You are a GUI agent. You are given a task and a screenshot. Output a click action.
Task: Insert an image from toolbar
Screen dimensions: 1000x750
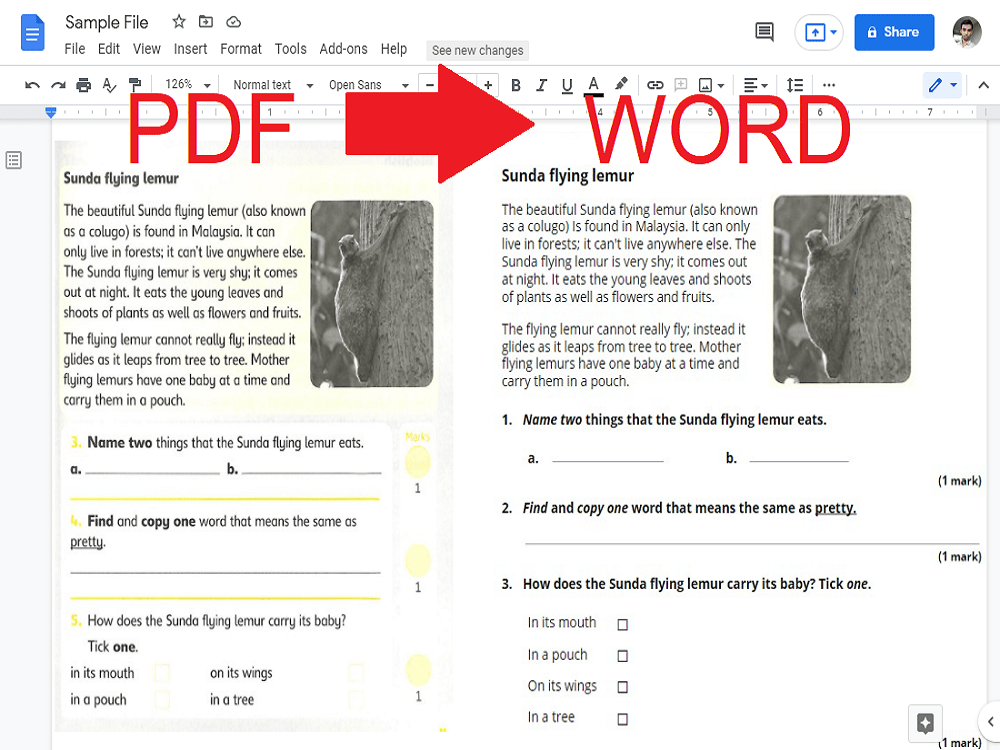(705, 85)
